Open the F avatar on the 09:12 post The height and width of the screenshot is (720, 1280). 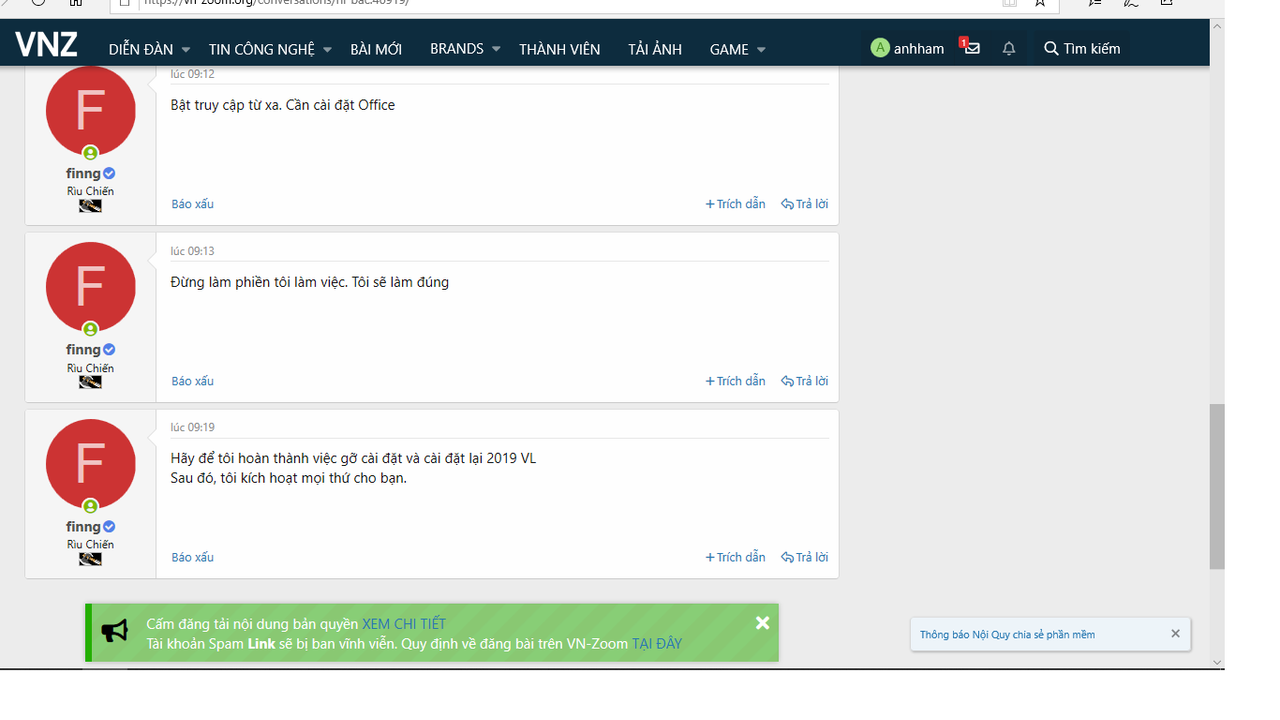[91, 111]
